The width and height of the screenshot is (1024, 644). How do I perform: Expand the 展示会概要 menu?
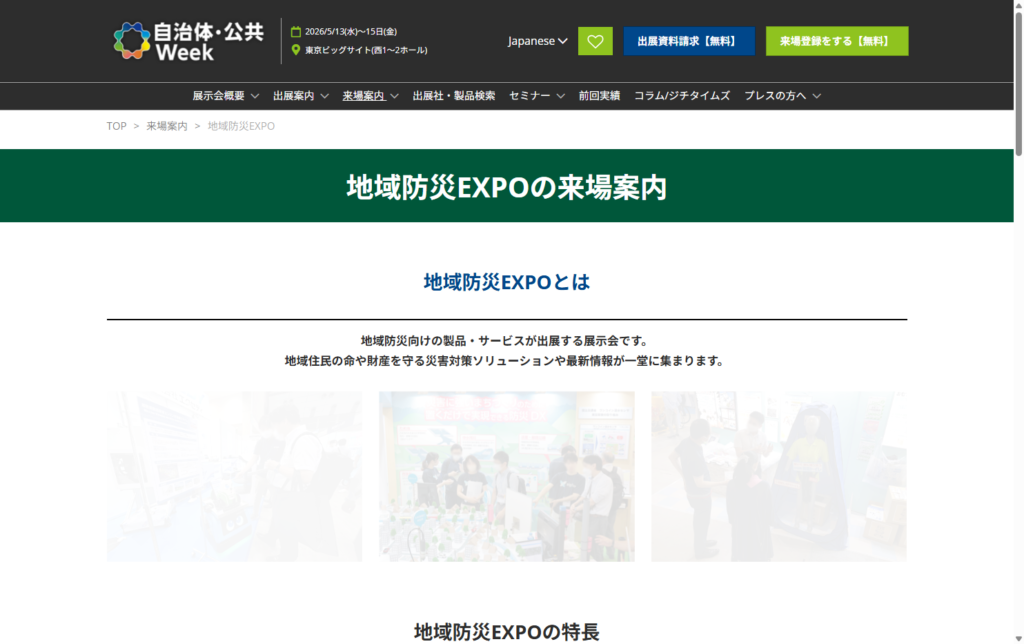(225, 96)
